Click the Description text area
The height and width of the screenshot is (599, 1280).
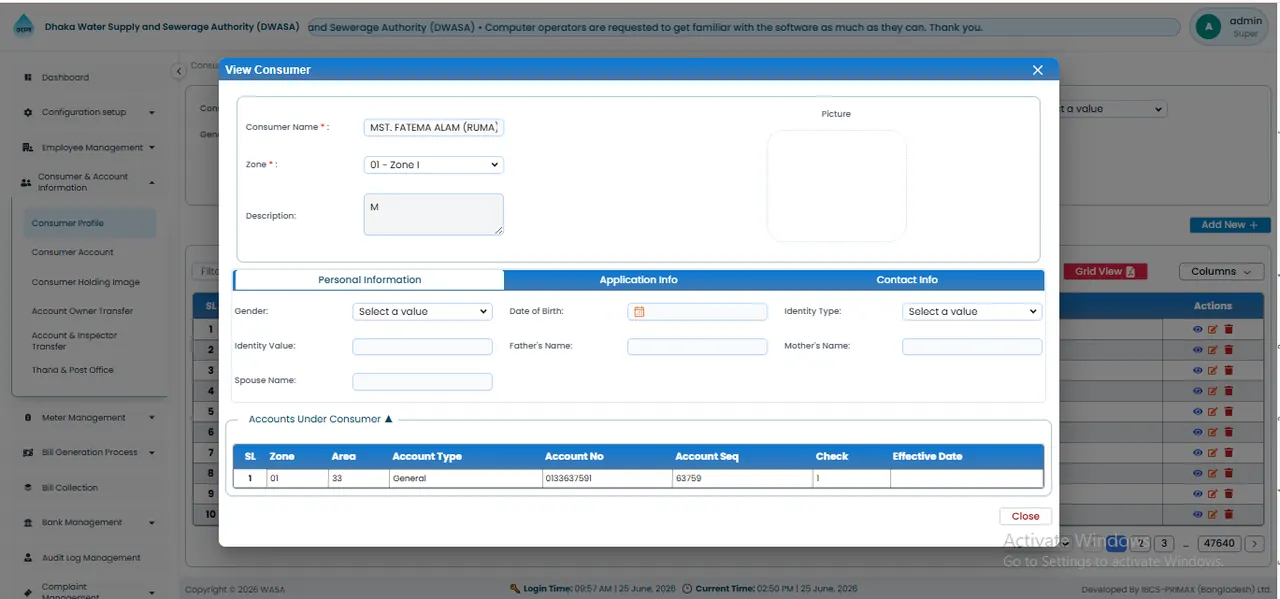(x=433, y=215)
